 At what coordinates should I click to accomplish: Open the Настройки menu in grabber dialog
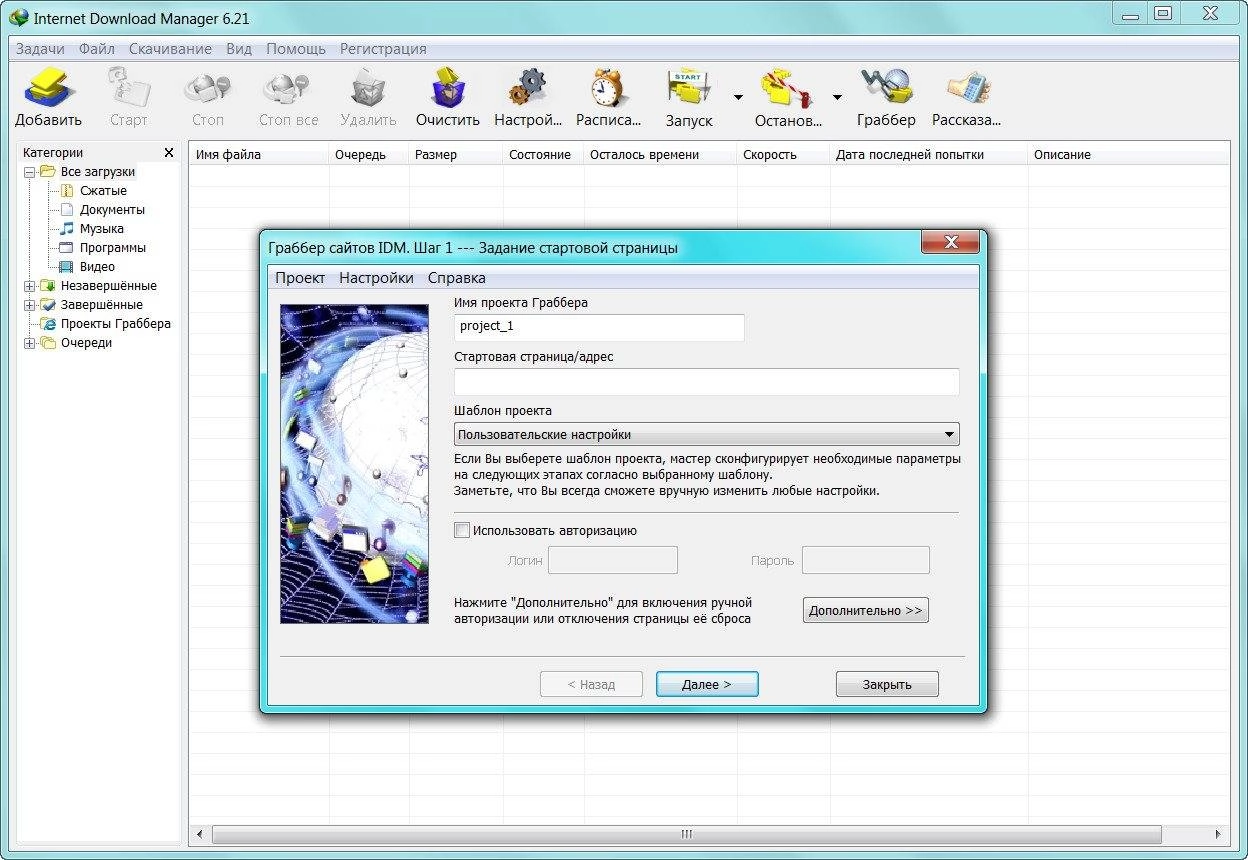pyautogui.click(x=376, y=278)
